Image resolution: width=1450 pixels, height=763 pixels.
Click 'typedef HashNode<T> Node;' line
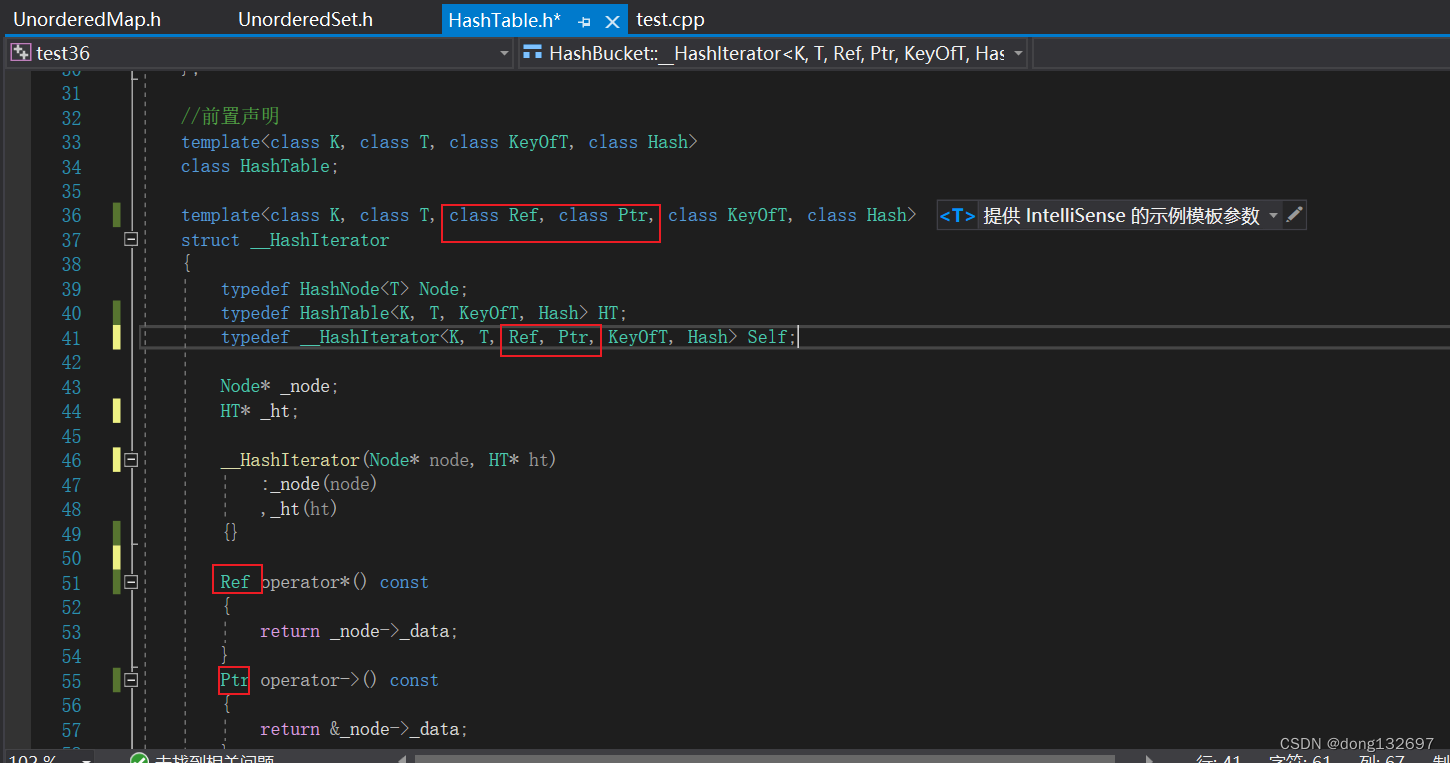point(345,289)
